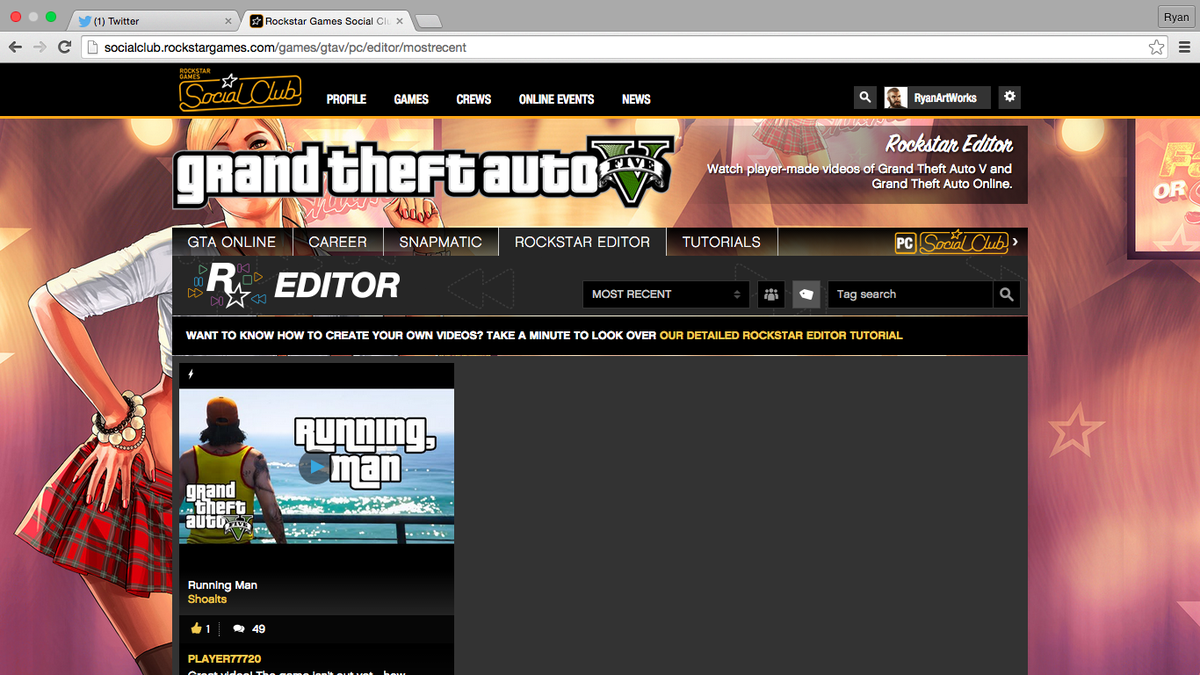Switch to the TUTORIALS tab
This screenshot has width=1200, height=675.
pos(721,242)
